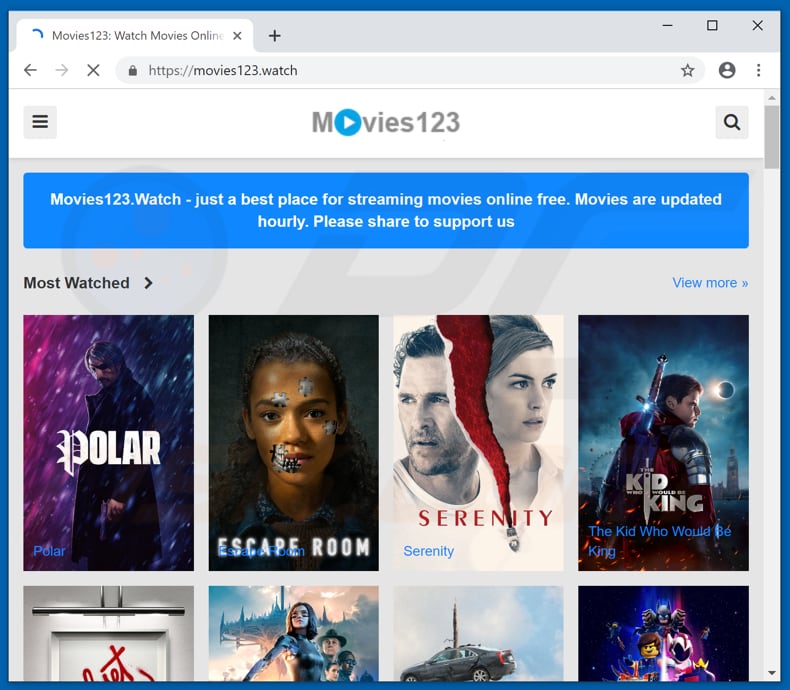Go back with the browser back arrow

[x=30, y=70]
